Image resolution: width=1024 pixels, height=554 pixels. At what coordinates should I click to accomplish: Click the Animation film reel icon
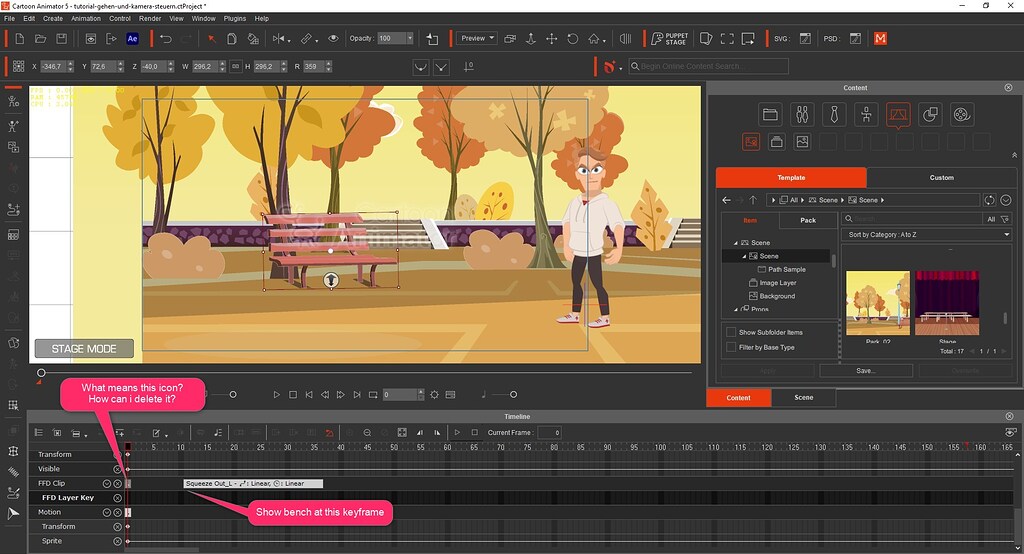click(x=961, y=114)
